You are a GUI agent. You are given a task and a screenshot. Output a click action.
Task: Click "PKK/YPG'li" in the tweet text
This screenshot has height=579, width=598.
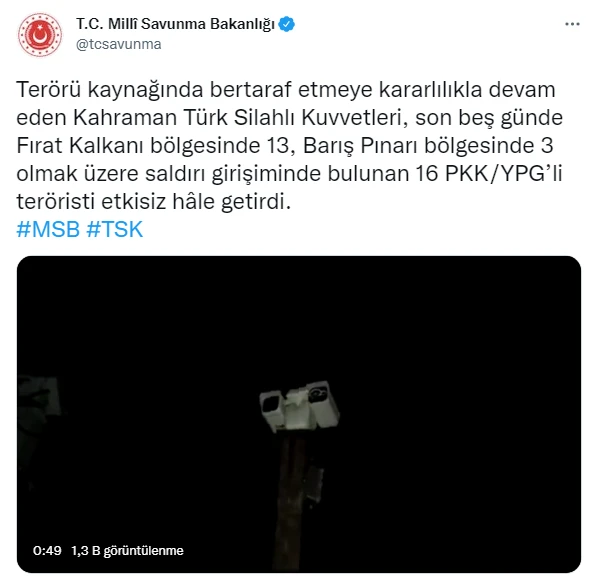(x=503, y=174)
